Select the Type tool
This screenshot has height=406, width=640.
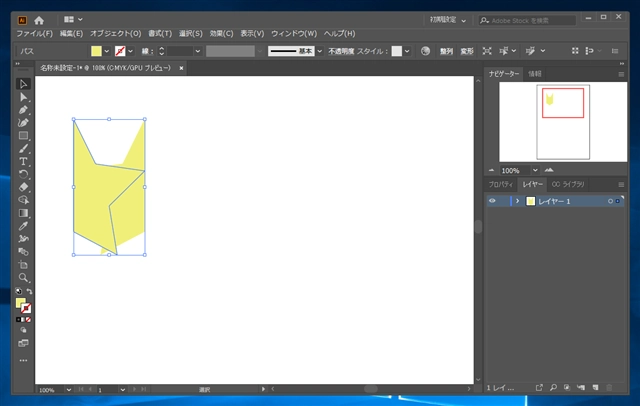click(23, 162)
